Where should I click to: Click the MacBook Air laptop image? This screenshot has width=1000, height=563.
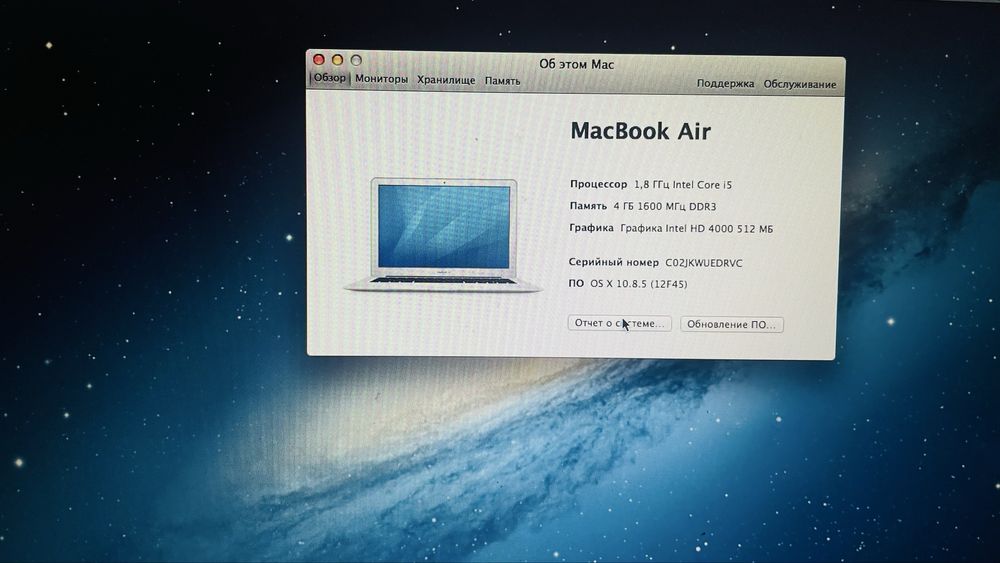[x=444, y=235]
